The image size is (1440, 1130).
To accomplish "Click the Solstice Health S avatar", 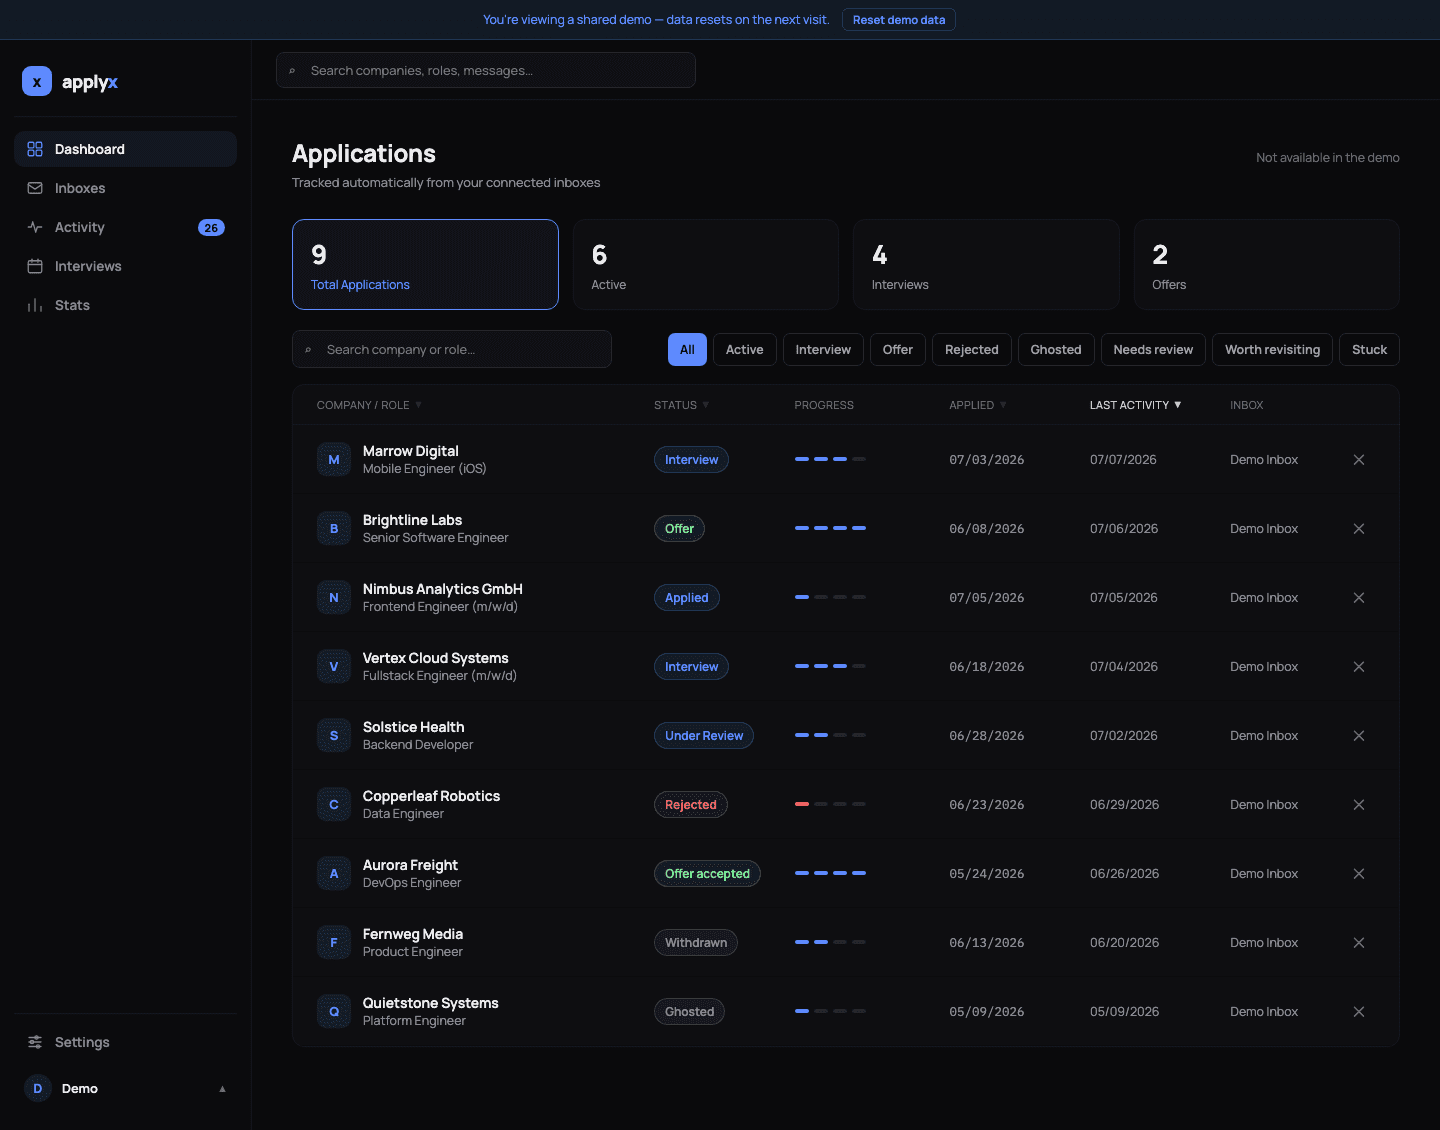I will coord(334,736).
